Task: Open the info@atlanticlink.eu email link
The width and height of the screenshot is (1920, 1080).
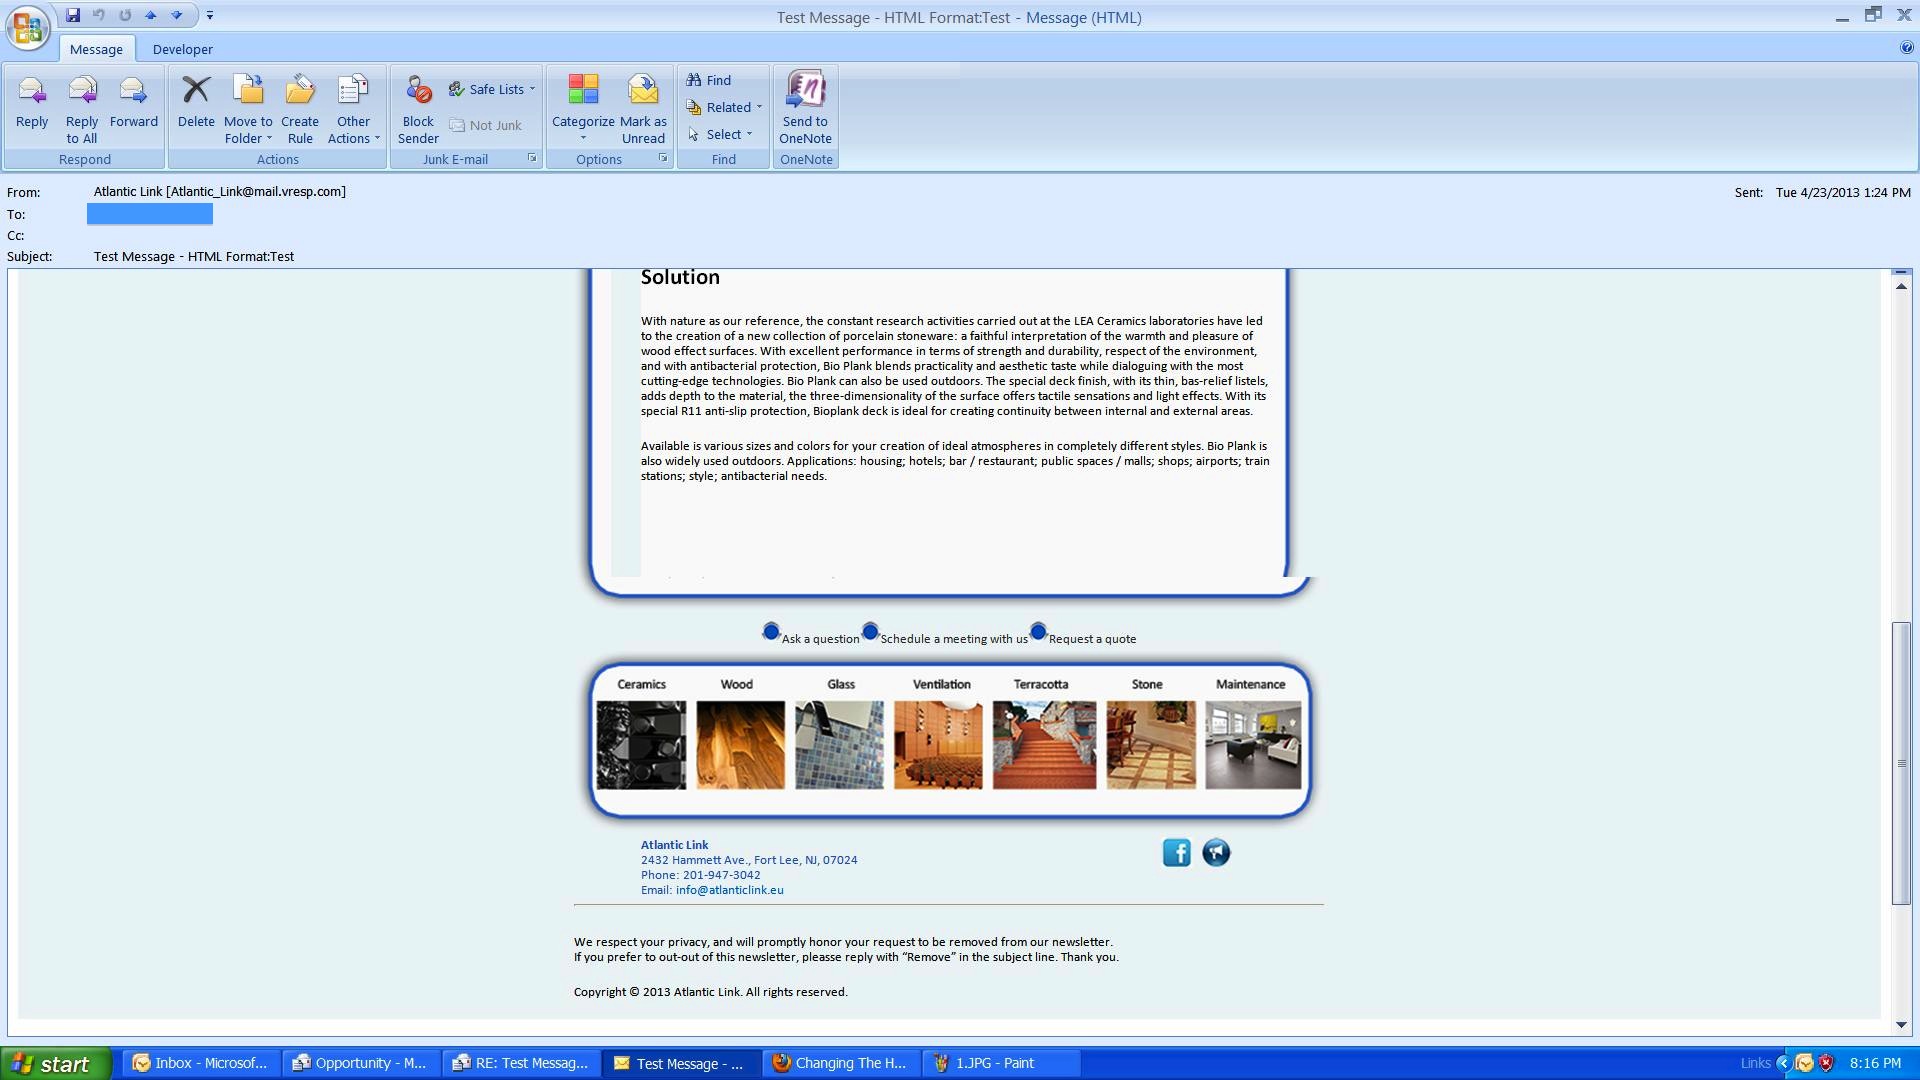Action: point(729,890)
